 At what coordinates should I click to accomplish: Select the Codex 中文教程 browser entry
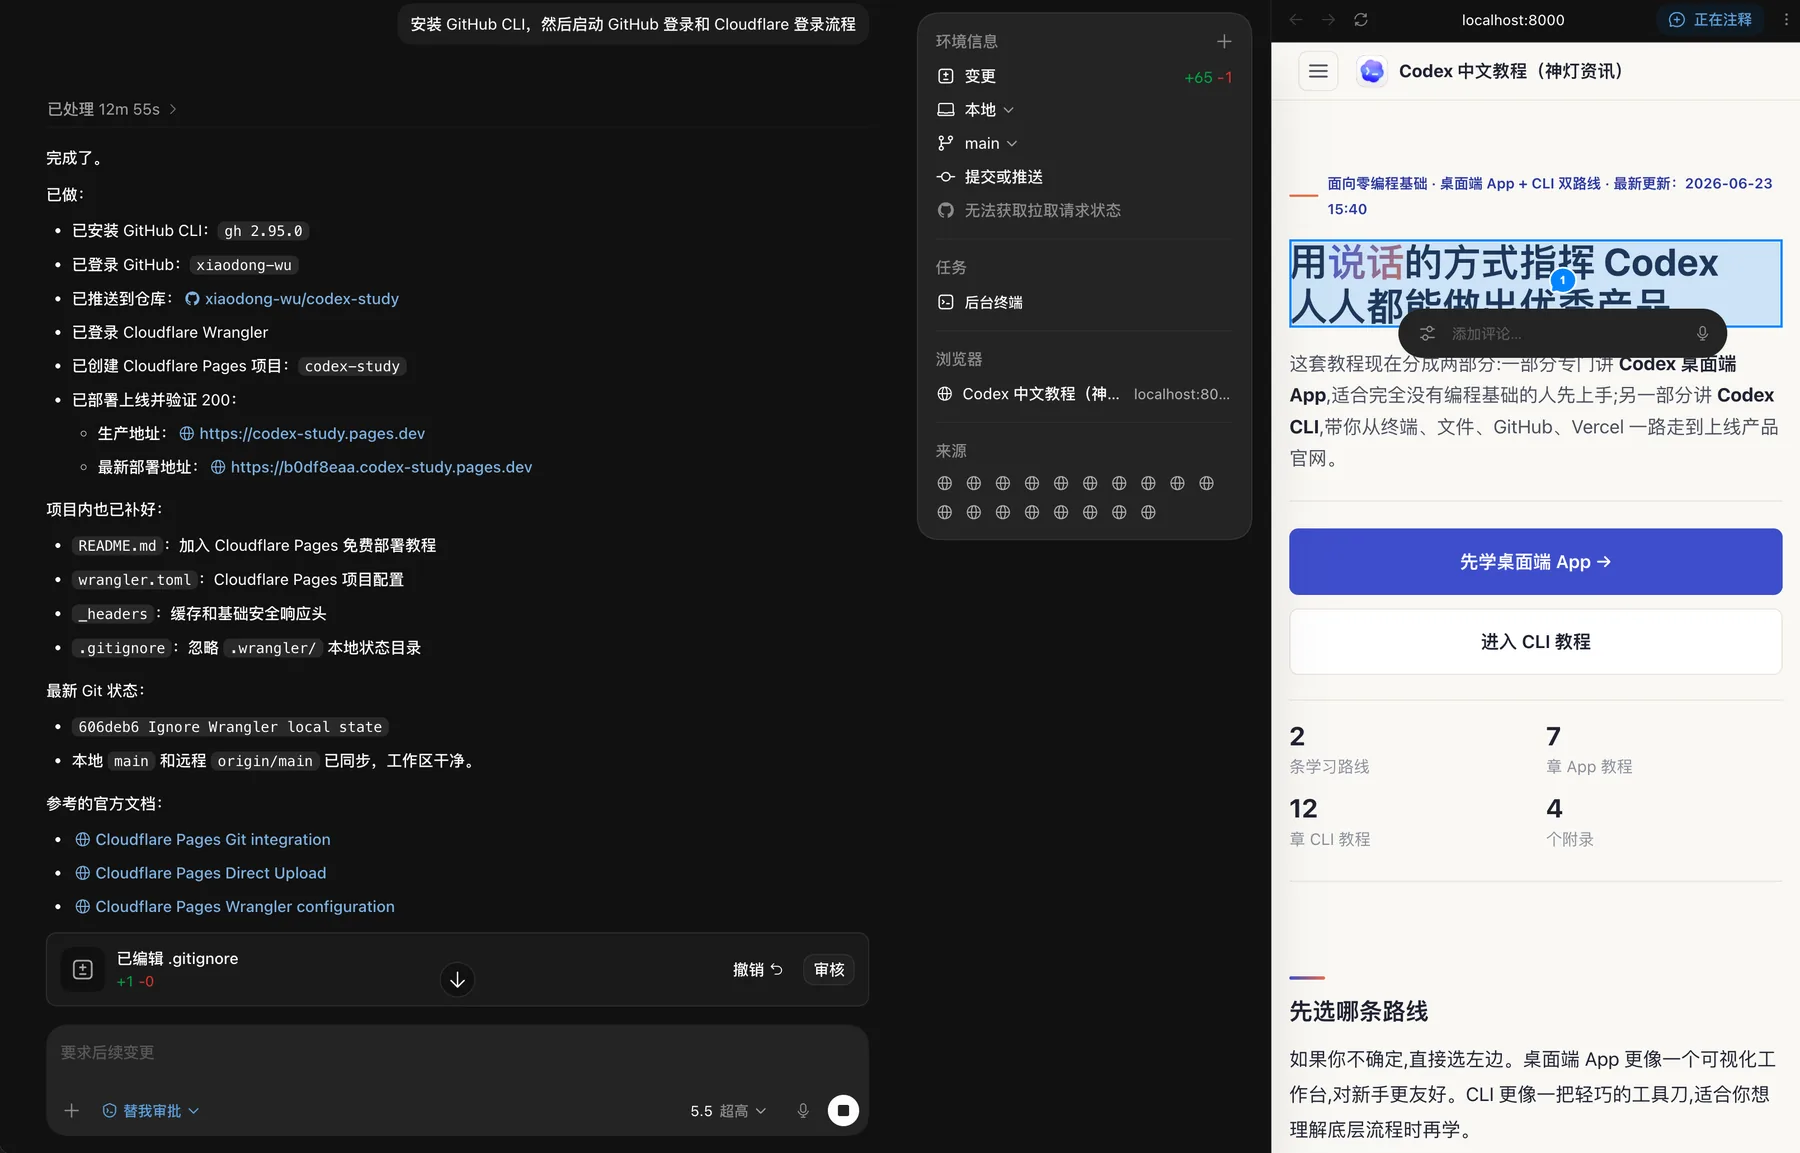tap(1084, 394)
